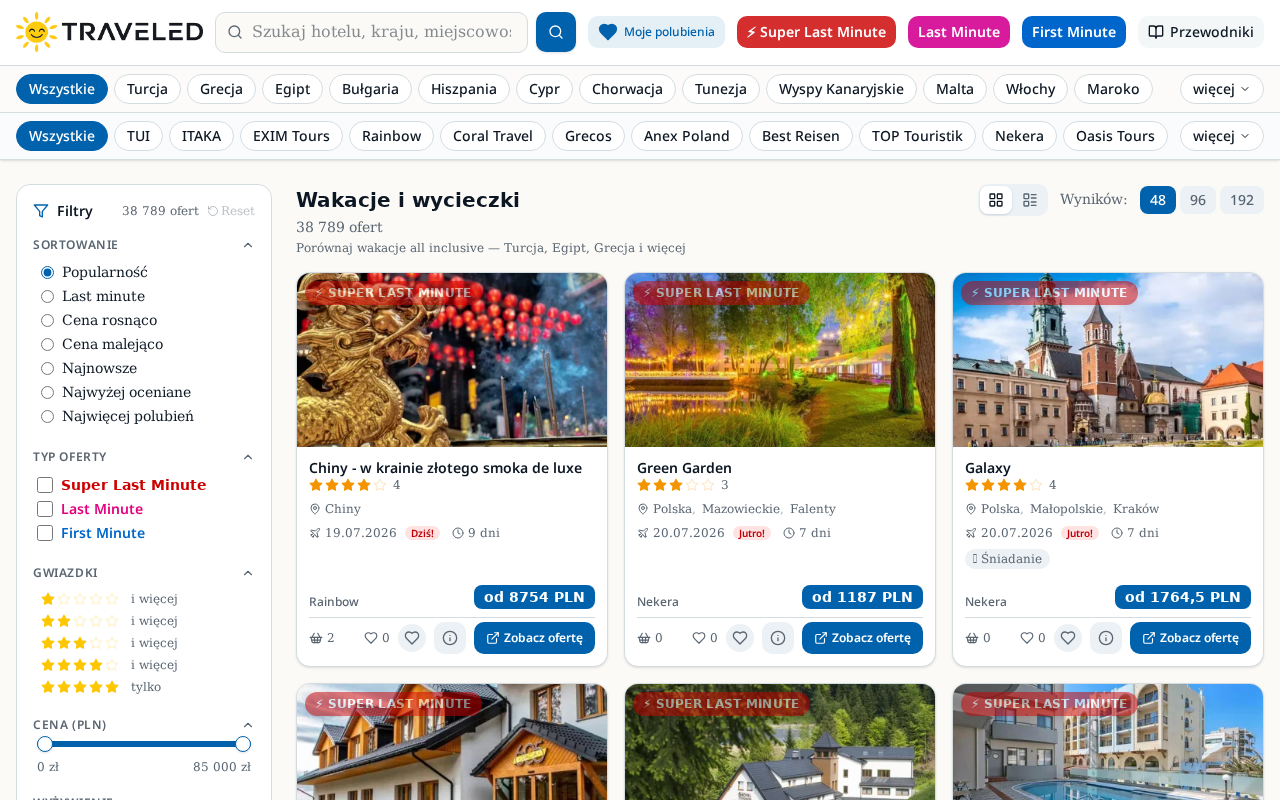Viewport: 1280px width, 800px height.
Task: Open the Galaxy Kraków castle photo
Action: [1108, 360]
